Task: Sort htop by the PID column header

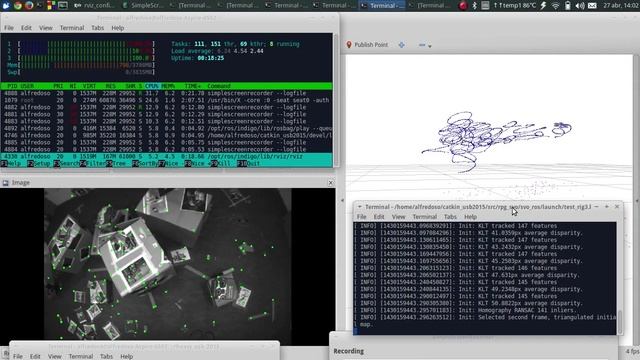Action: [x=12, y=86]
